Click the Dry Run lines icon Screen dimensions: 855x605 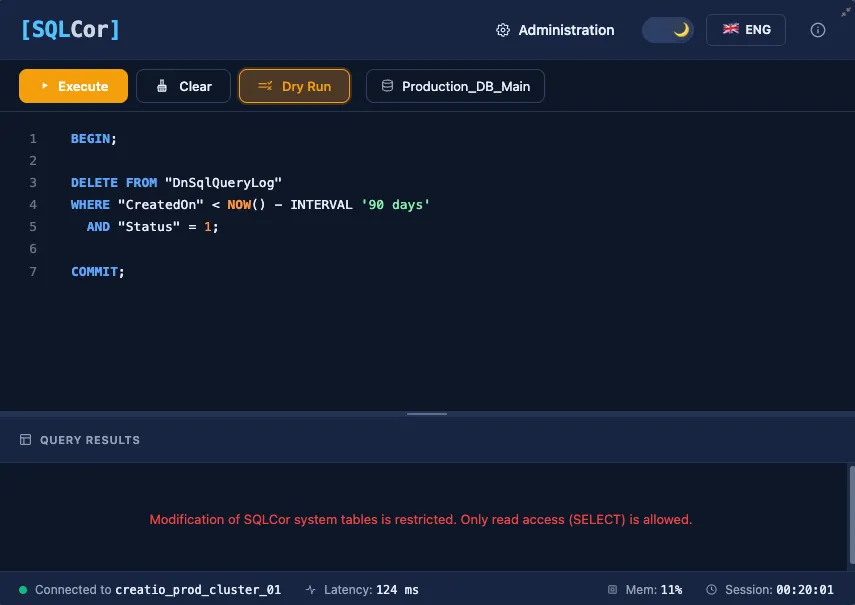pyautogui.click(x=265, y=86)
